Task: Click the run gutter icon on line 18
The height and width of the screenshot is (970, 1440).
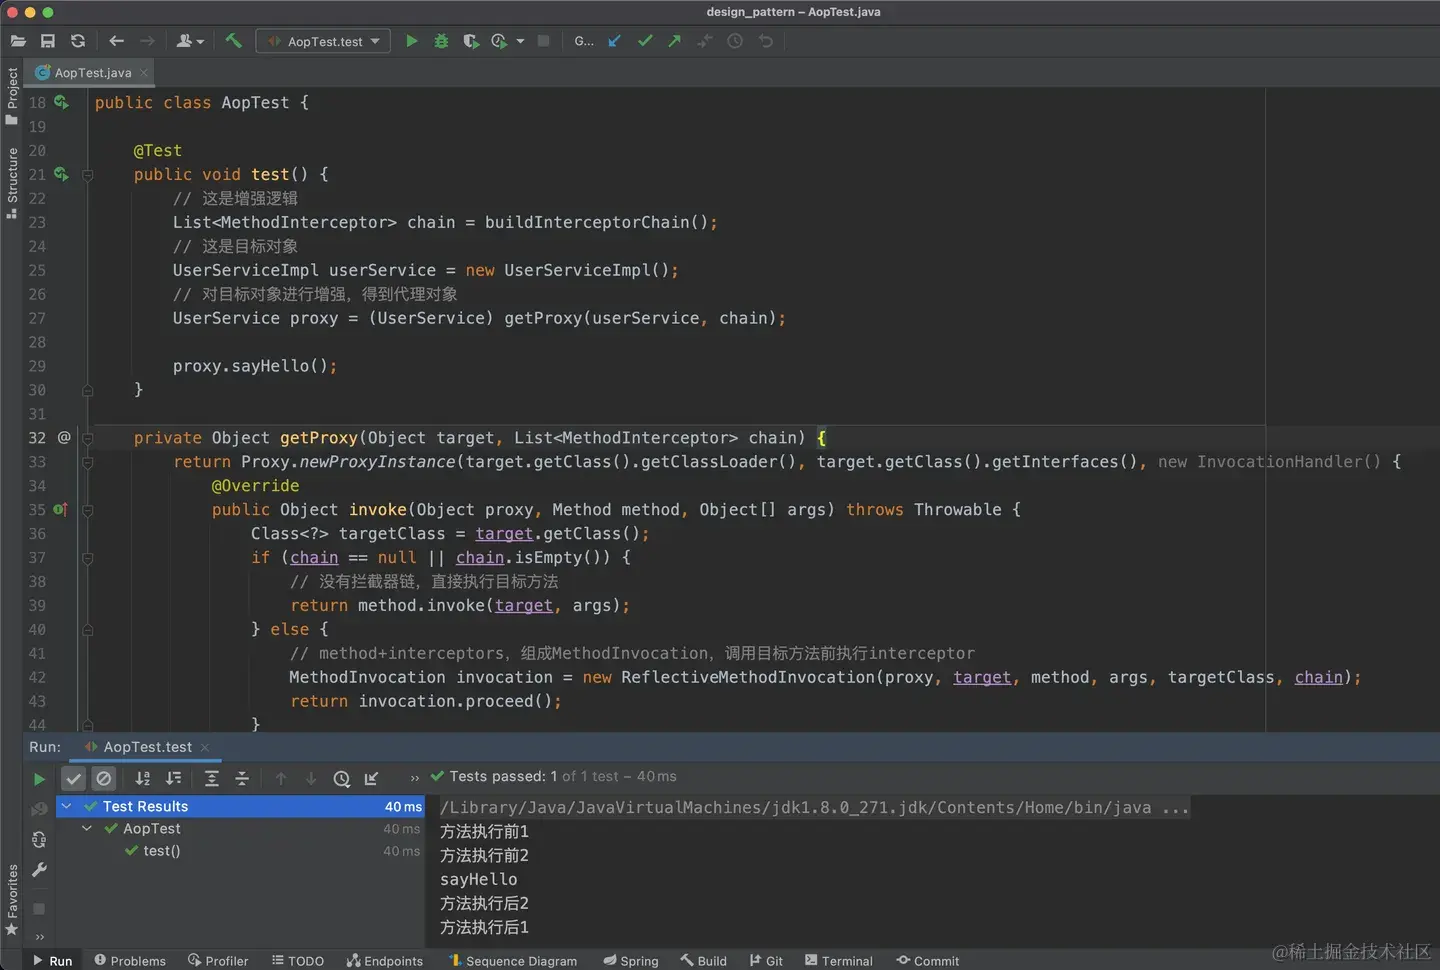Action: (x=61, y=102)
